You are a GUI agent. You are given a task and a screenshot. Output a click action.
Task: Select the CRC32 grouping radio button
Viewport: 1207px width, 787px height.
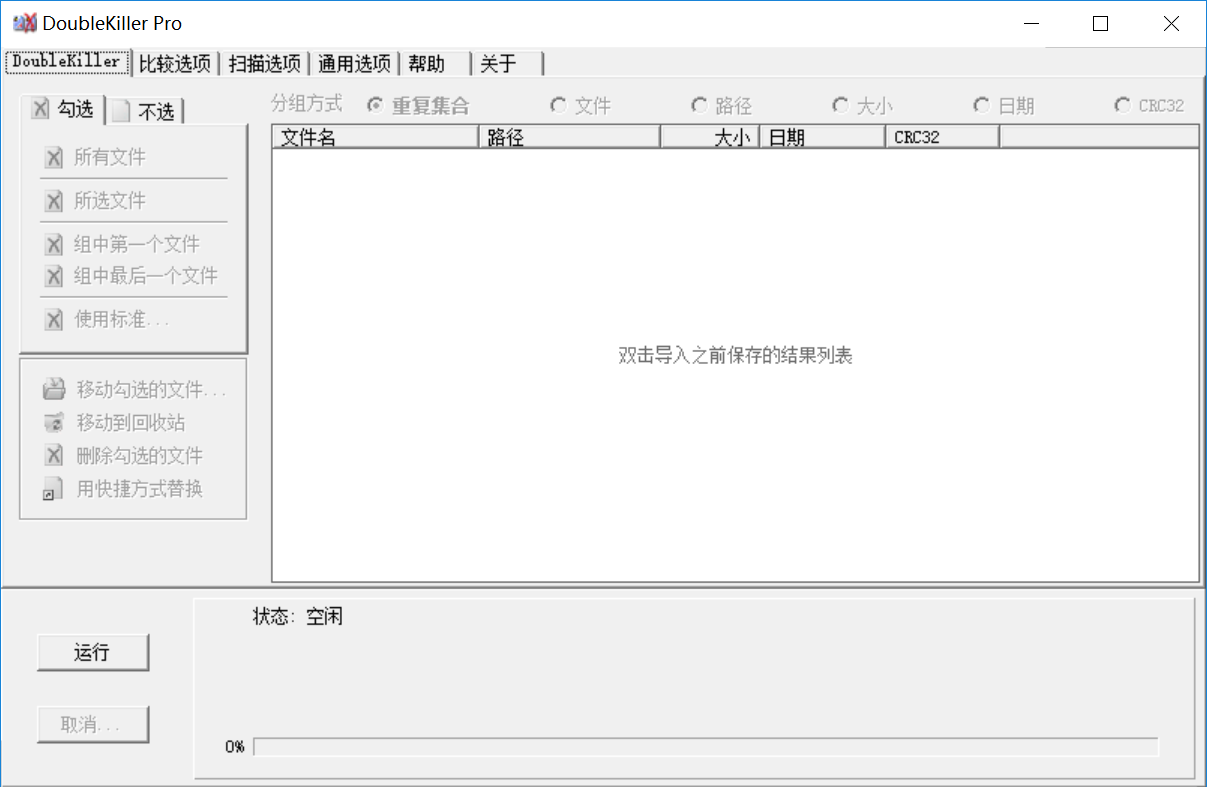pos(1122,104)
